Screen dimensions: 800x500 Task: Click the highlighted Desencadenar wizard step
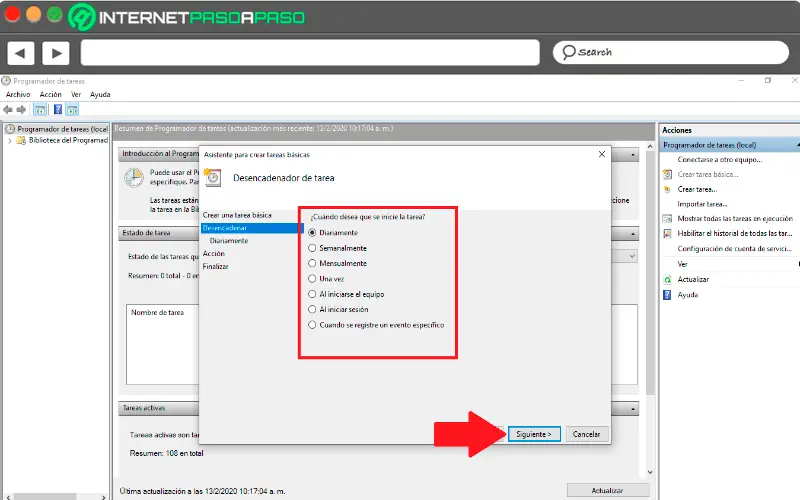(x=252, y=228)
